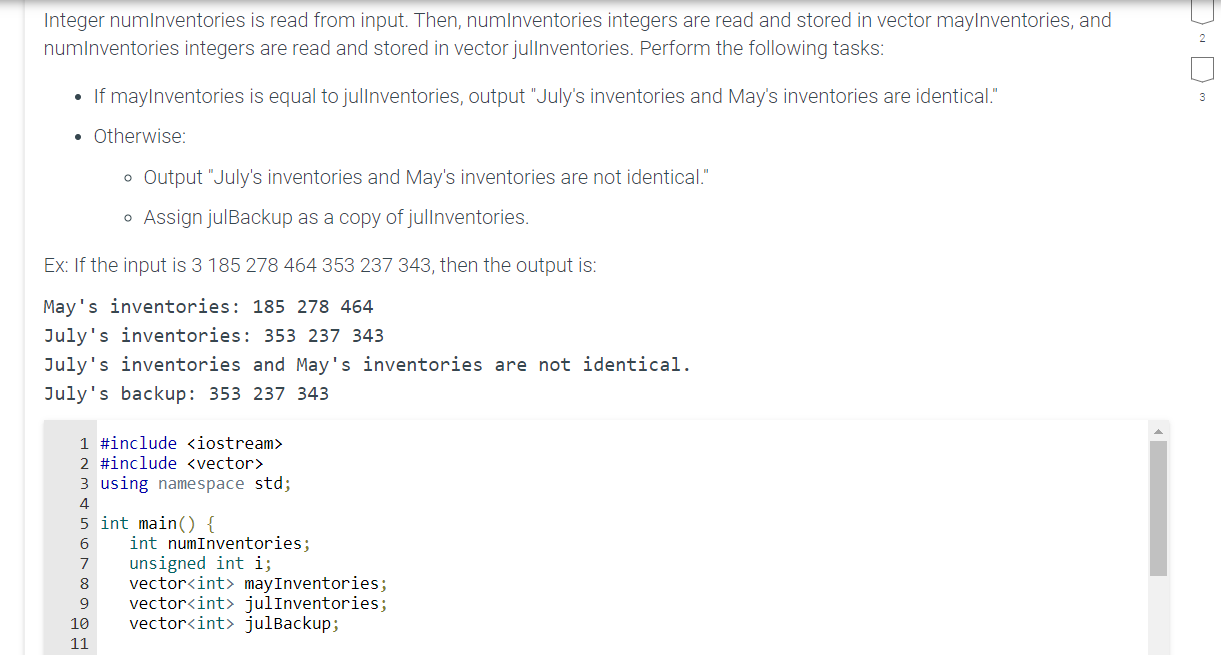The image size is (1221, 662).
Task: Select the July's backup output example text
Action: pyautogui.click(x=185, y=393)
